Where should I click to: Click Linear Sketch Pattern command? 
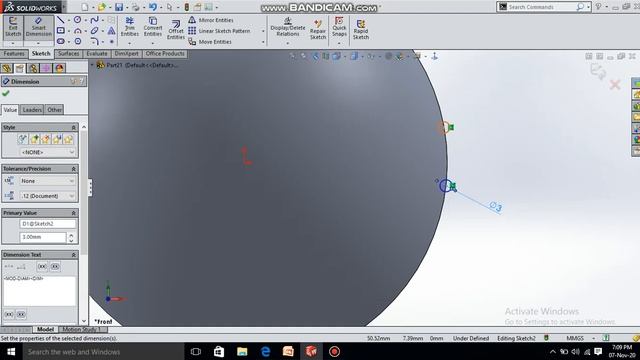coord(219,31)
